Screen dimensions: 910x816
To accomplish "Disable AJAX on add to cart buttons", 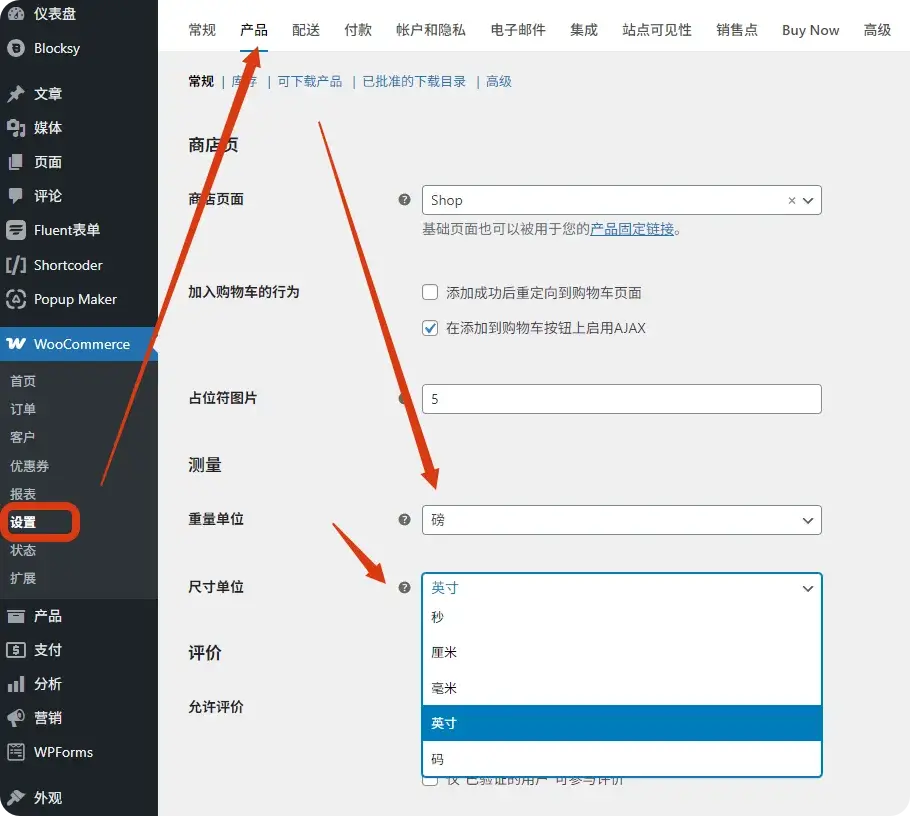I will point(430,326).
